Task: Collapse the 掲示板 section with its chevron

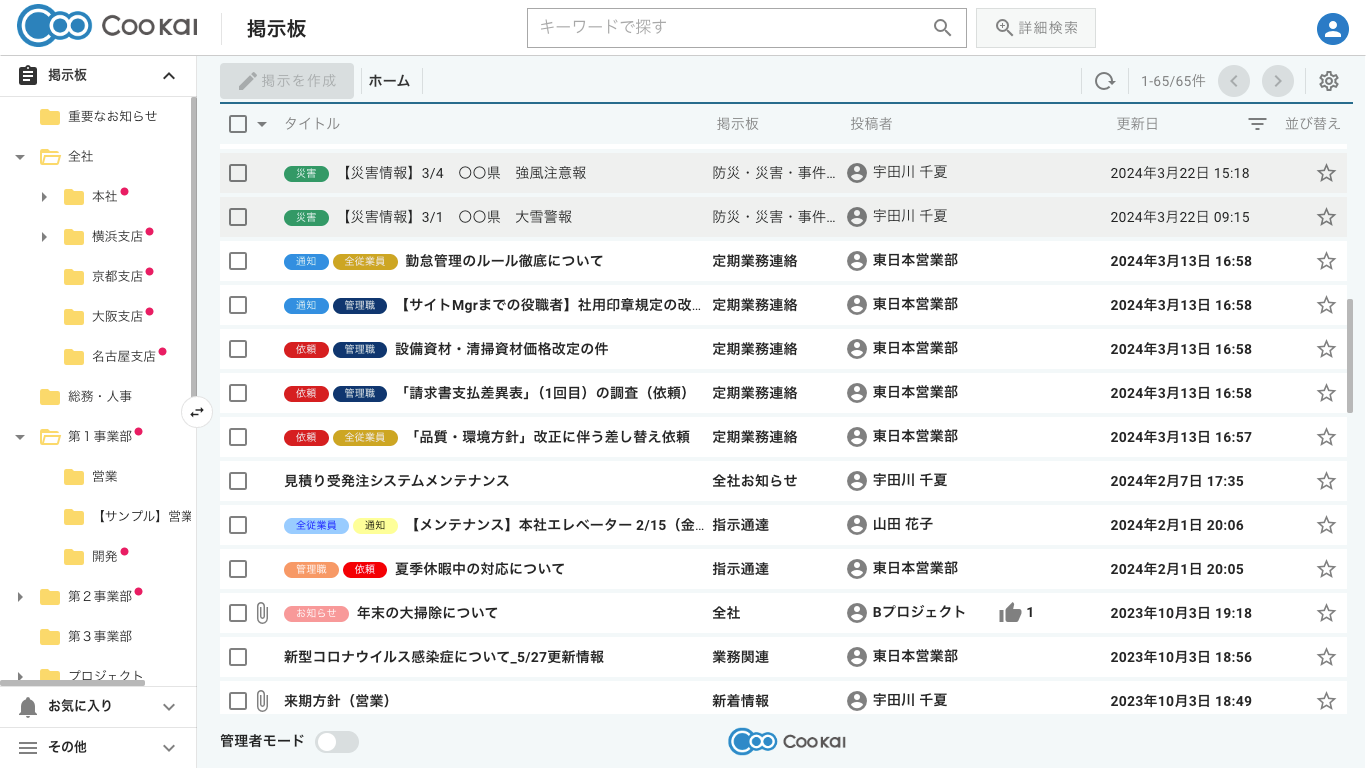Action: click(x=168, y=76)
